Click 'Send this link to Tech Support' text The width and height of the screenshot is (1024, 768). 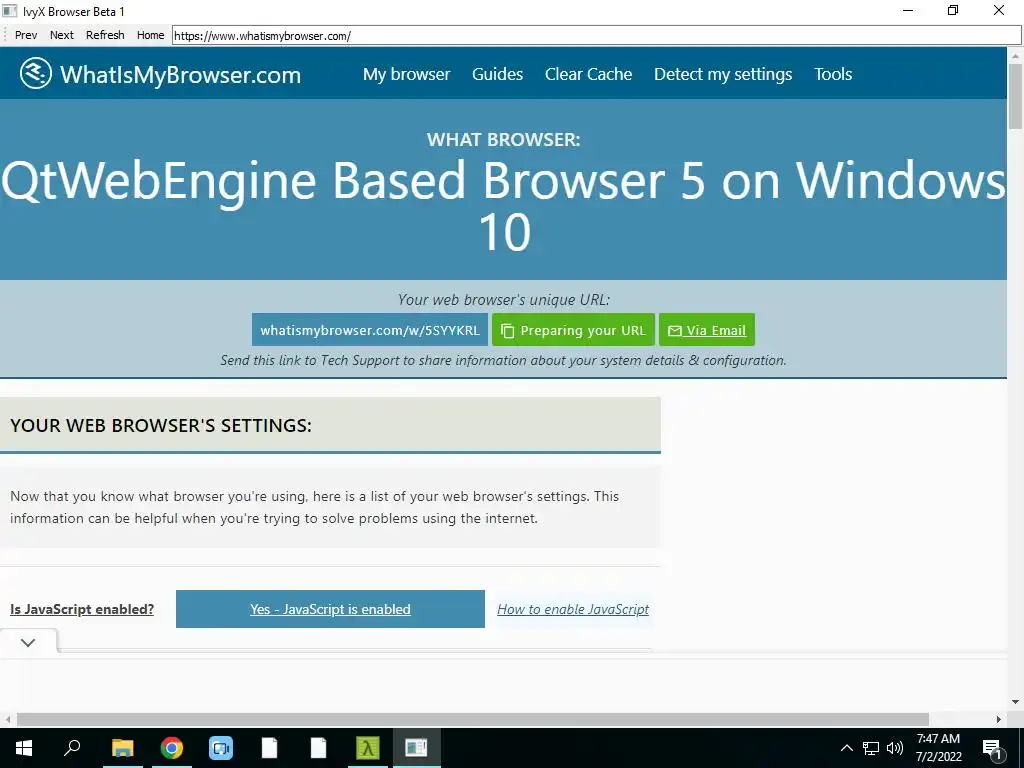(x=504, y=360)
